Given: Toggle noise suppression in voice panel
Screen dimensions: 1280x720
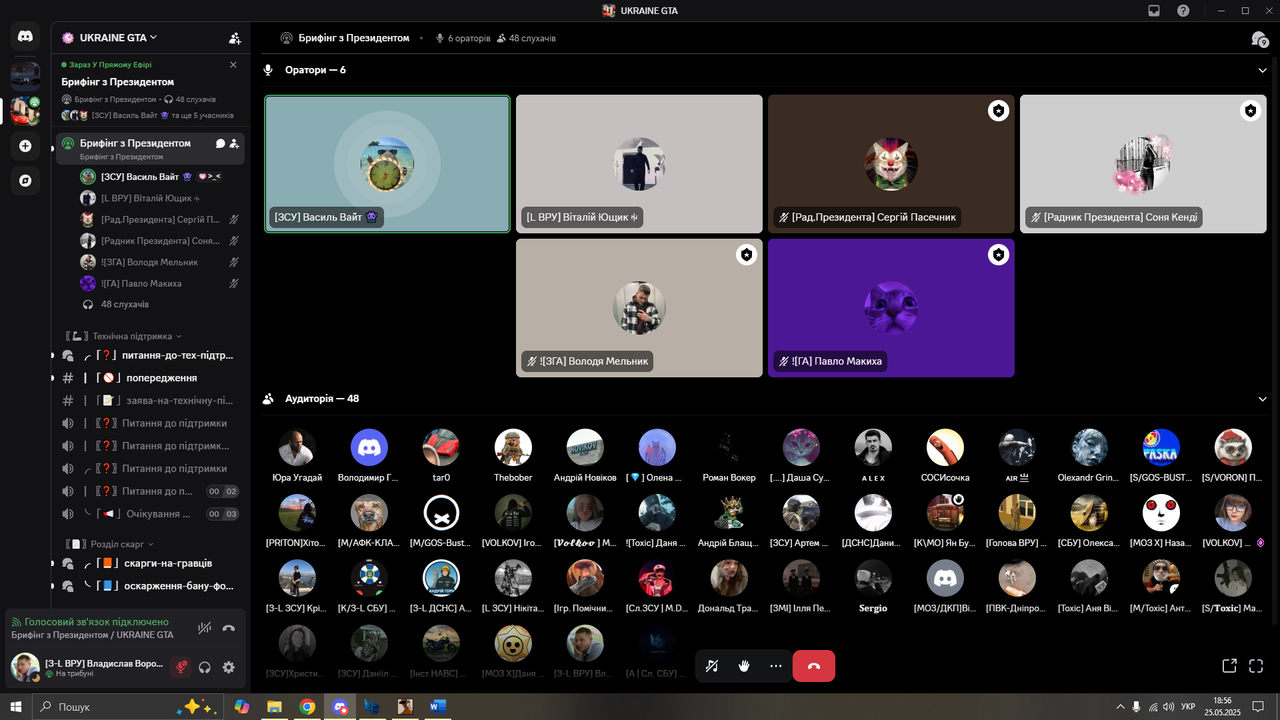Looking at the screenshot, I should point(205,628).
